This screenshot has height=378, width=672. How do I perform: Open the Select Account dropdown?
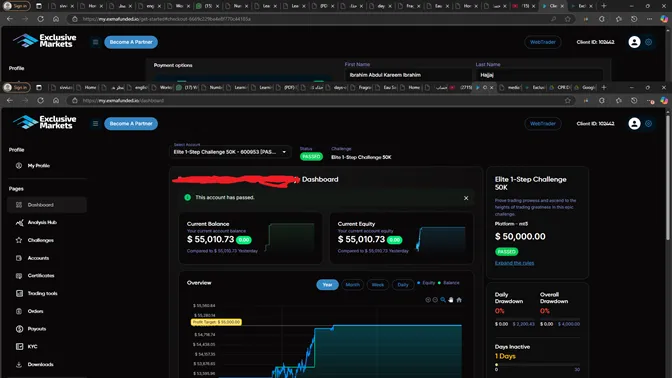[x=230, y=152]
